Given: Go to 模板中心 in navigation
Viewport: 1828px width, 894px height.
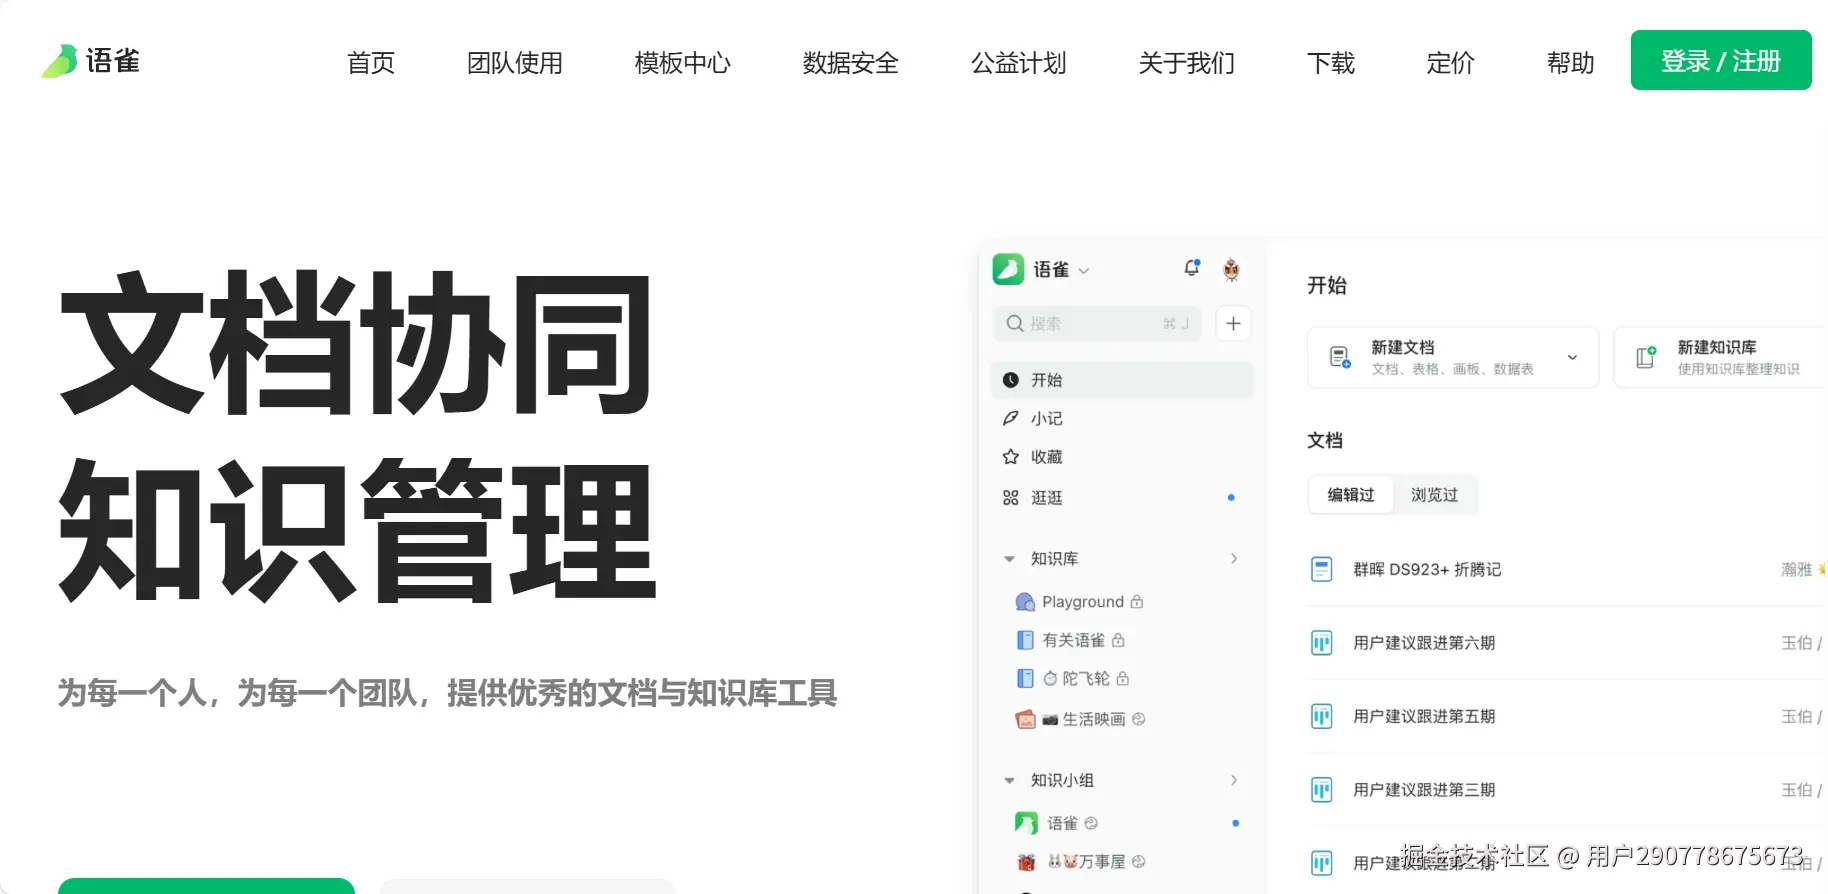Looking at the screenshot, I should (683, 63).
